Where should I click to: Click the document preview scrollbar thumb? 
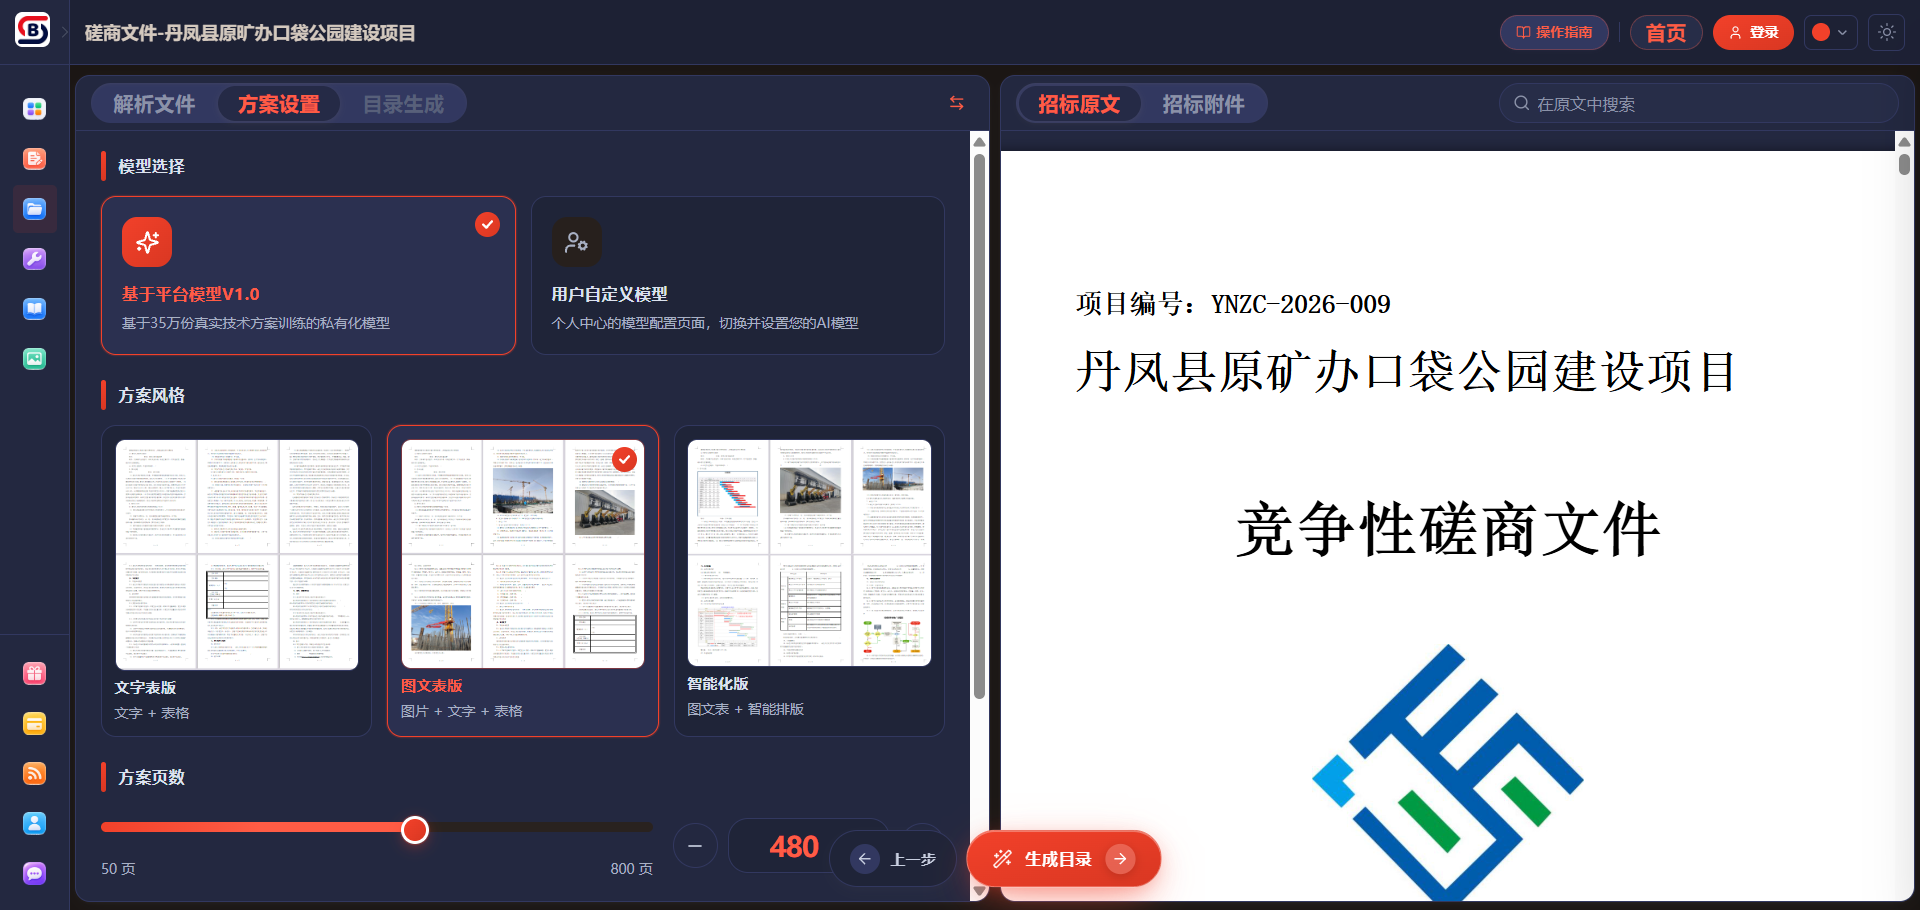pyautogui.click(x=1904, y=163)
